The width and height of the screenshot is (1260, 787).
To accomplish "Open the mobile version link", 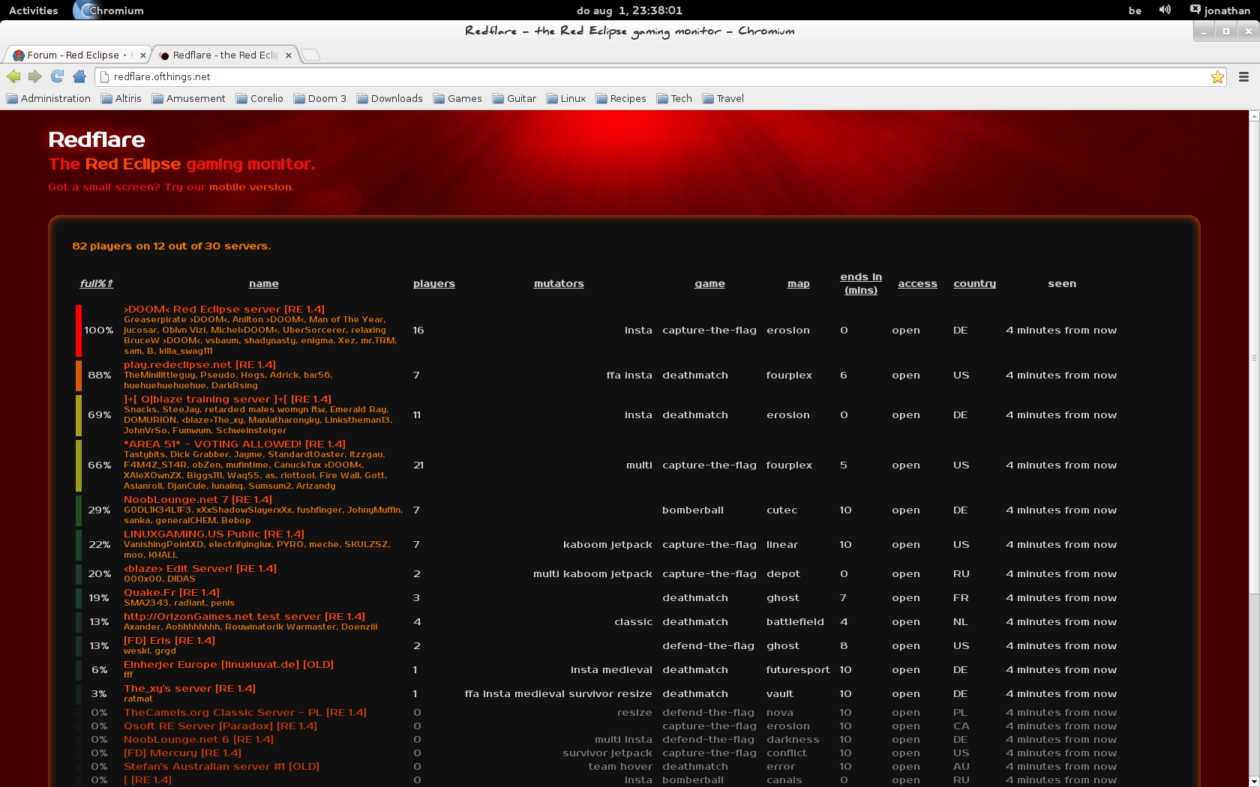I will pyautogui.click(x=250, y=187).
